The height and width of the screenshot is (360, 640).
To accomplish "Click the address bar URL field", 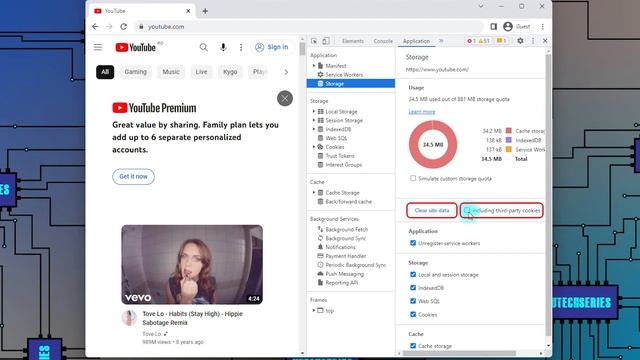I will pos(308,27).
